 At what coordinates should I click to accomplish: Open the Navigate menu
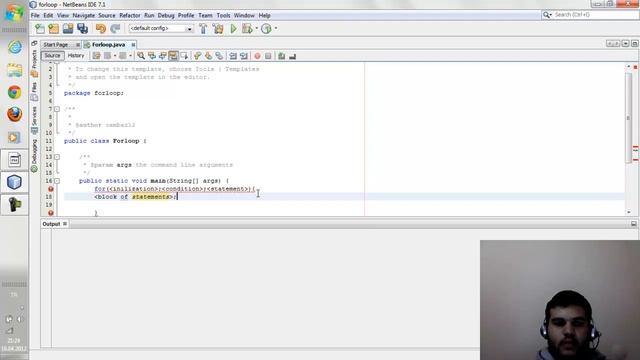click(x=83, y=16)
